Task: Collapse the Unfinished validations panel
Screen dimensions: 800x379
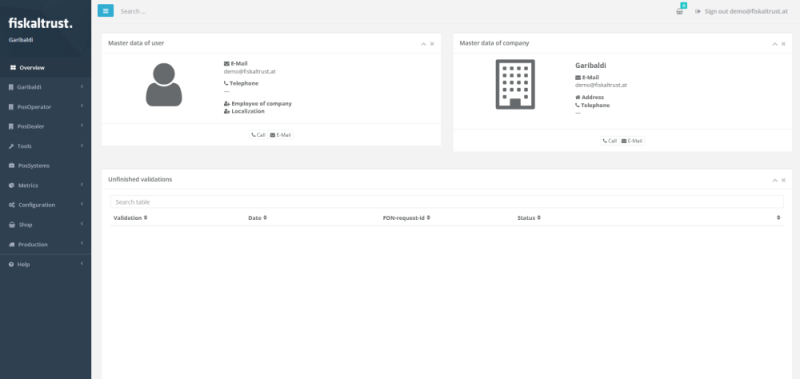Action: pos(775,180)
